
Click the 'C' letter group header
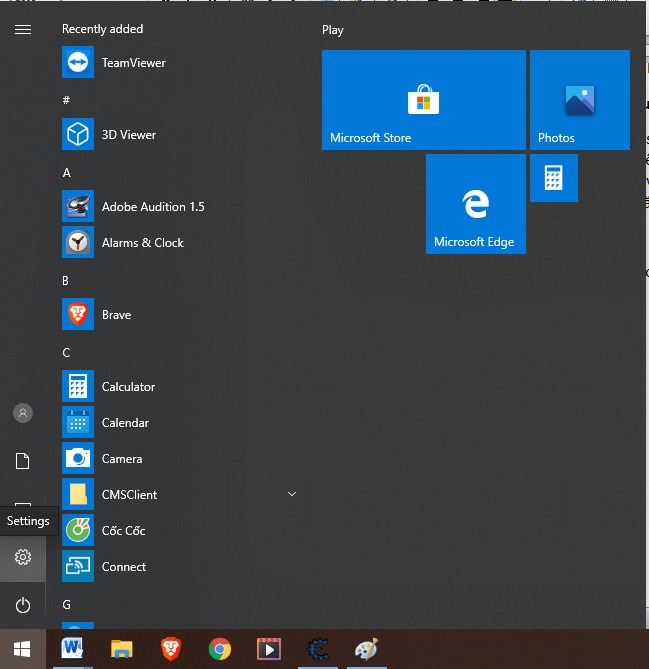(x=66, y=353)
